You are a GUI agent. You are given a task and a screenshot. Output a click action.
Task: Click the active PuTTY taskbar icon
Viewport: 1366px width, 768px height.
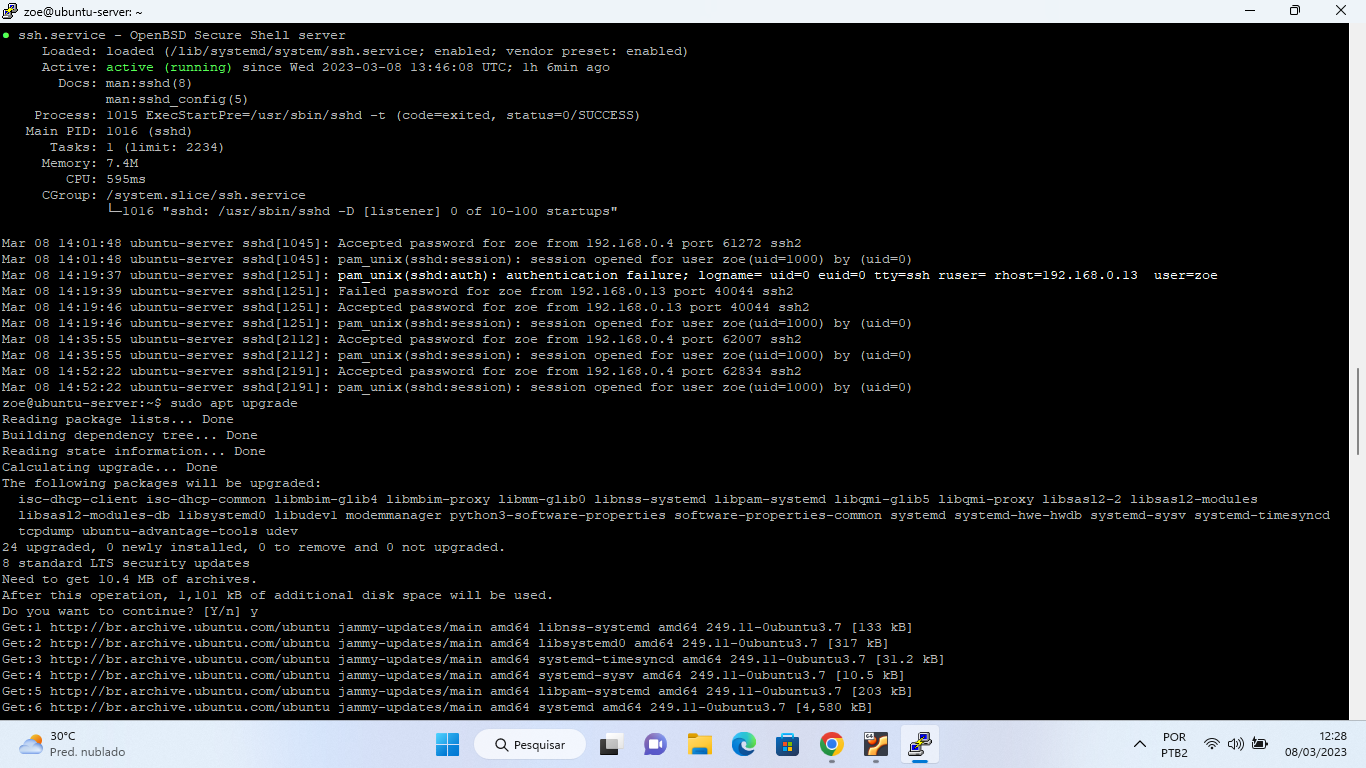(x=920, y=745)
